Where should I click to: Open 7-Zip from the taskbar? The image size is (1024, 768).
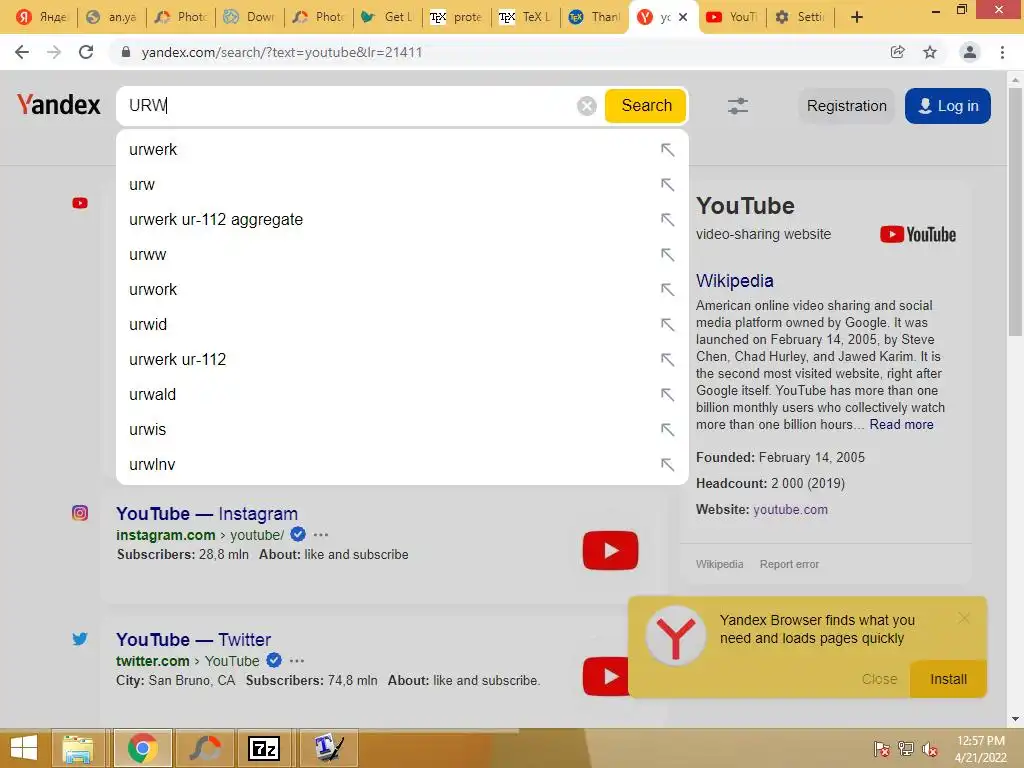264,748
